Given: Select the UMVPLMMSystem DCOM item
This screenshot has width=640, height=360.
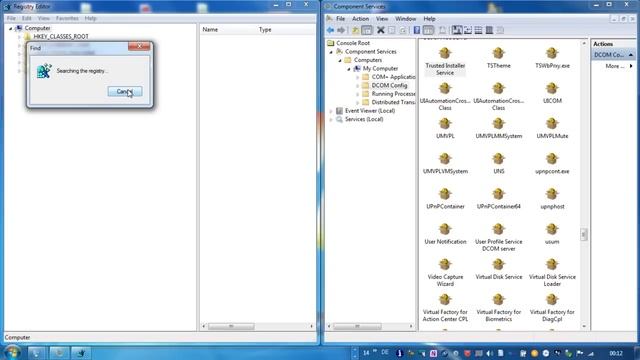Looking at the screenshot, I should (498, 128).
